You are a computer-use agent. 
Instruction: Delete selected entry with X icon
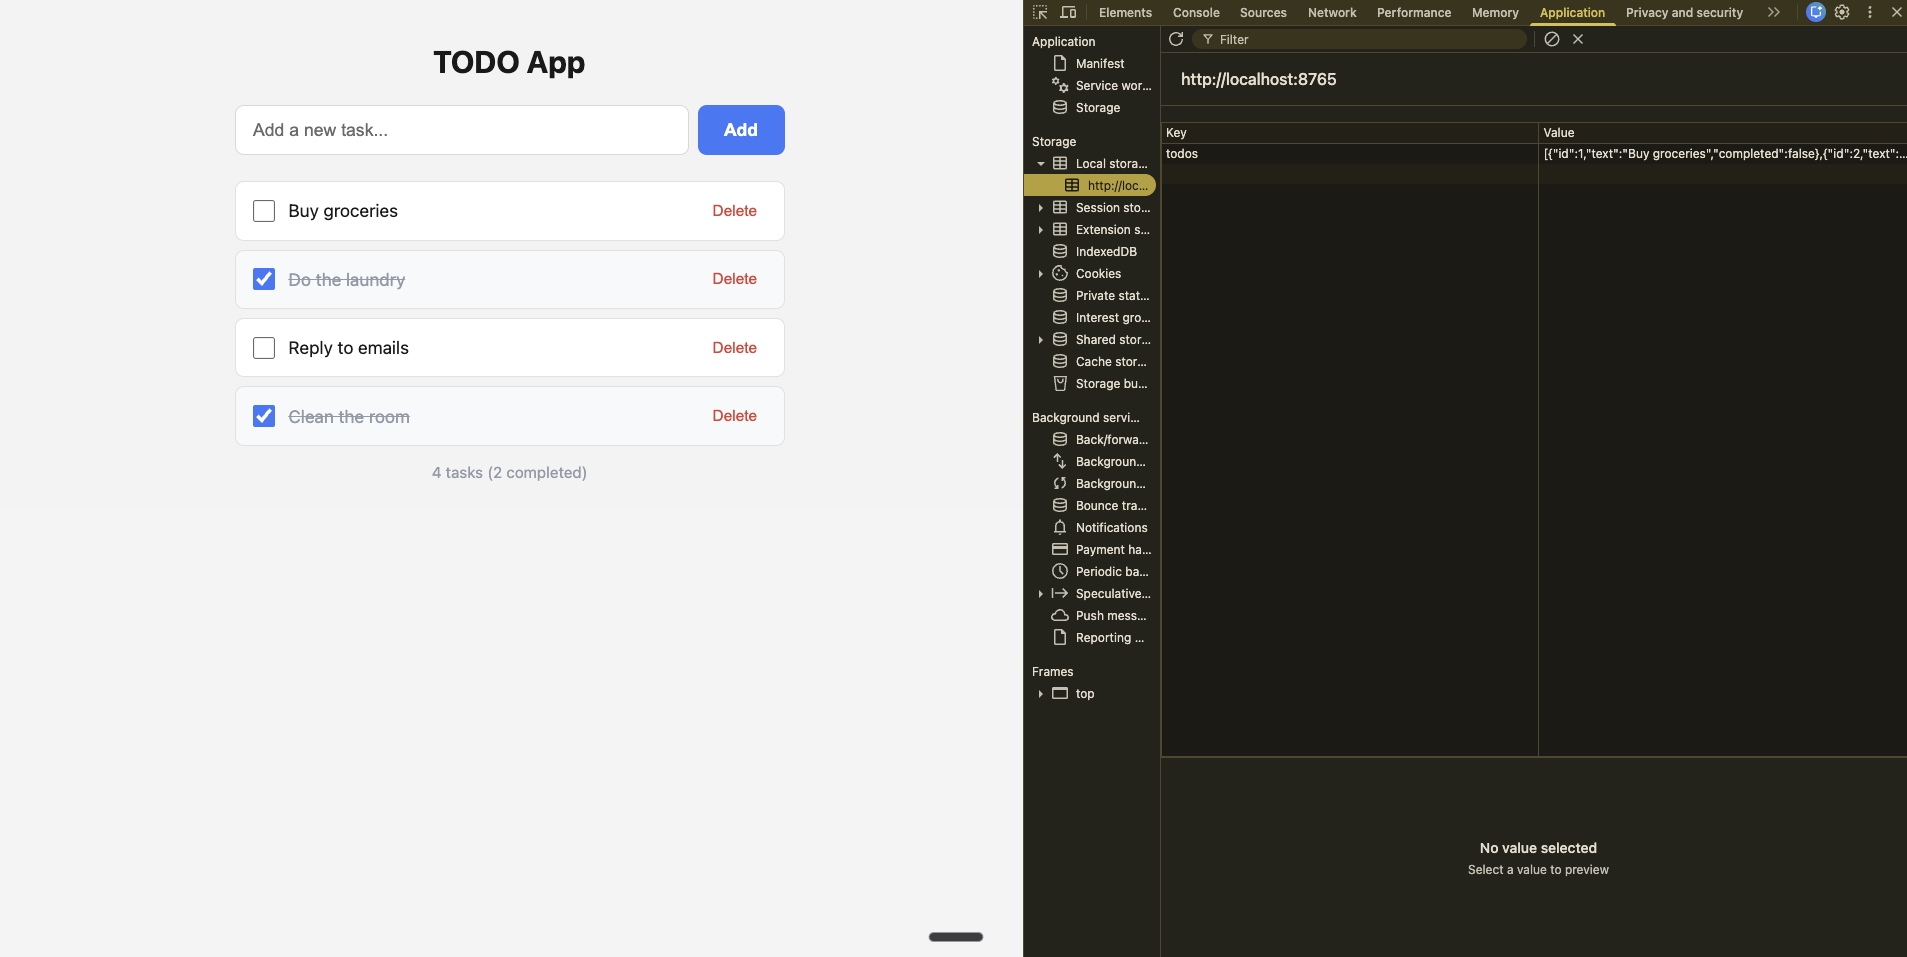[x=1578, y=39]
